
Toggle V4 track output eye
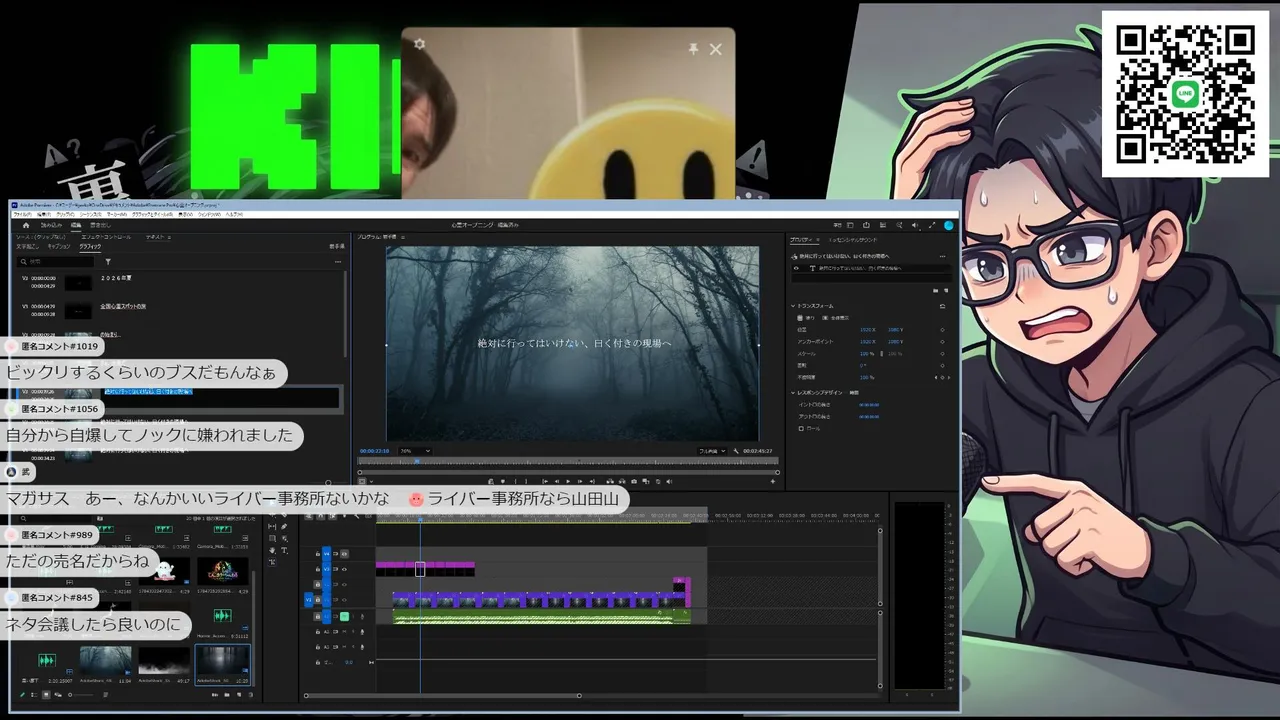(x=344, y=553)
